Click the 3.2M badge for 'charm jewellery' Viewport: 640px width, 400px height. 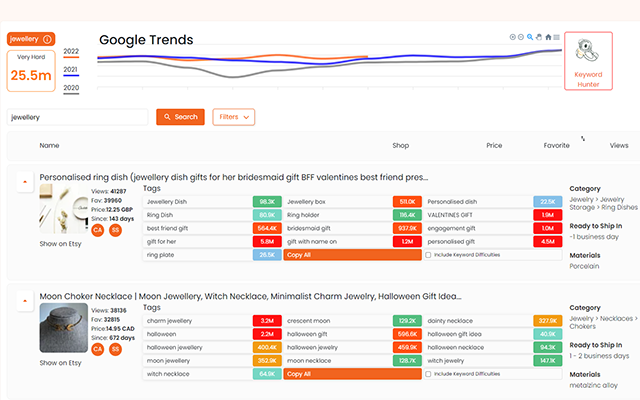coord(267,321)
